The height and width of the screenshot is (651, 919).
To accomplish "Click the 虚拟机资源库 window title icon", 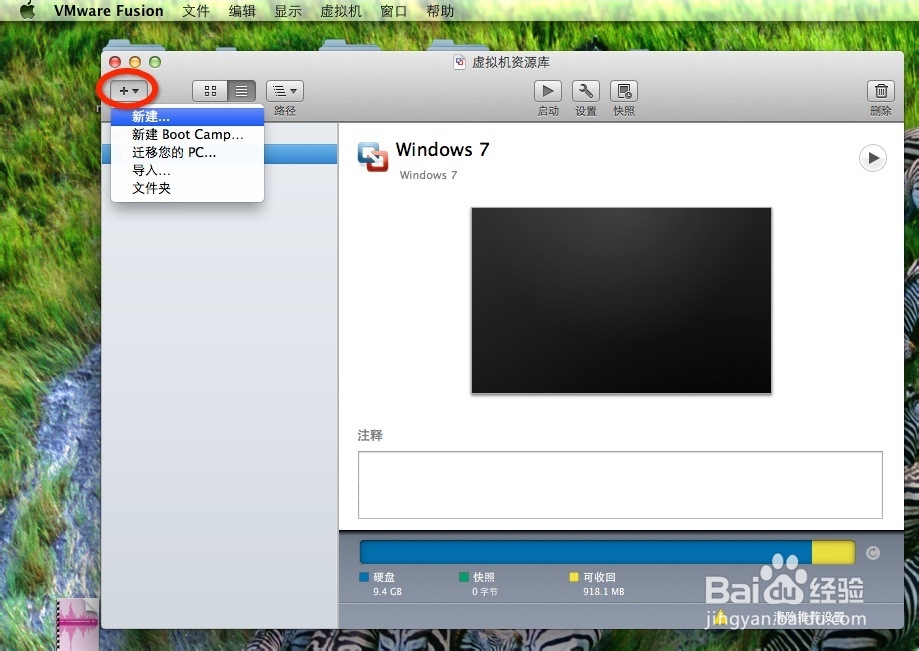I will [460, 62].
